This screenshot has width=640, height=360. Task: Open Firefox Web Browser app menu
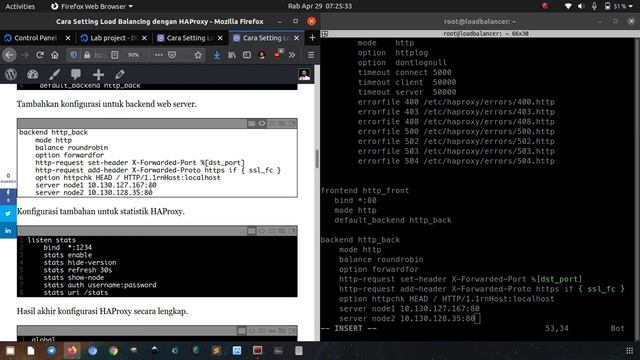(x=92, y=6)
